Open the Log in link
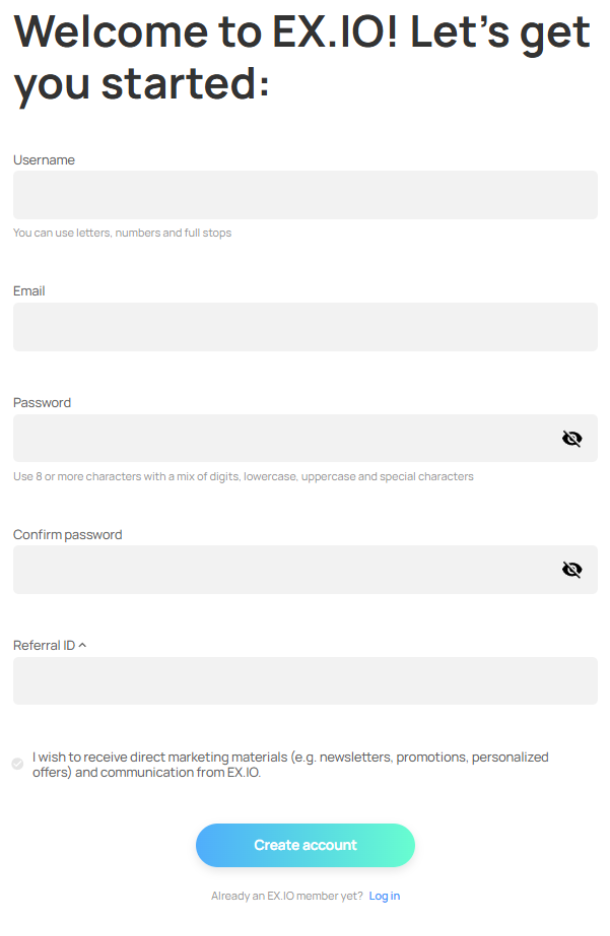 point(384,896)
